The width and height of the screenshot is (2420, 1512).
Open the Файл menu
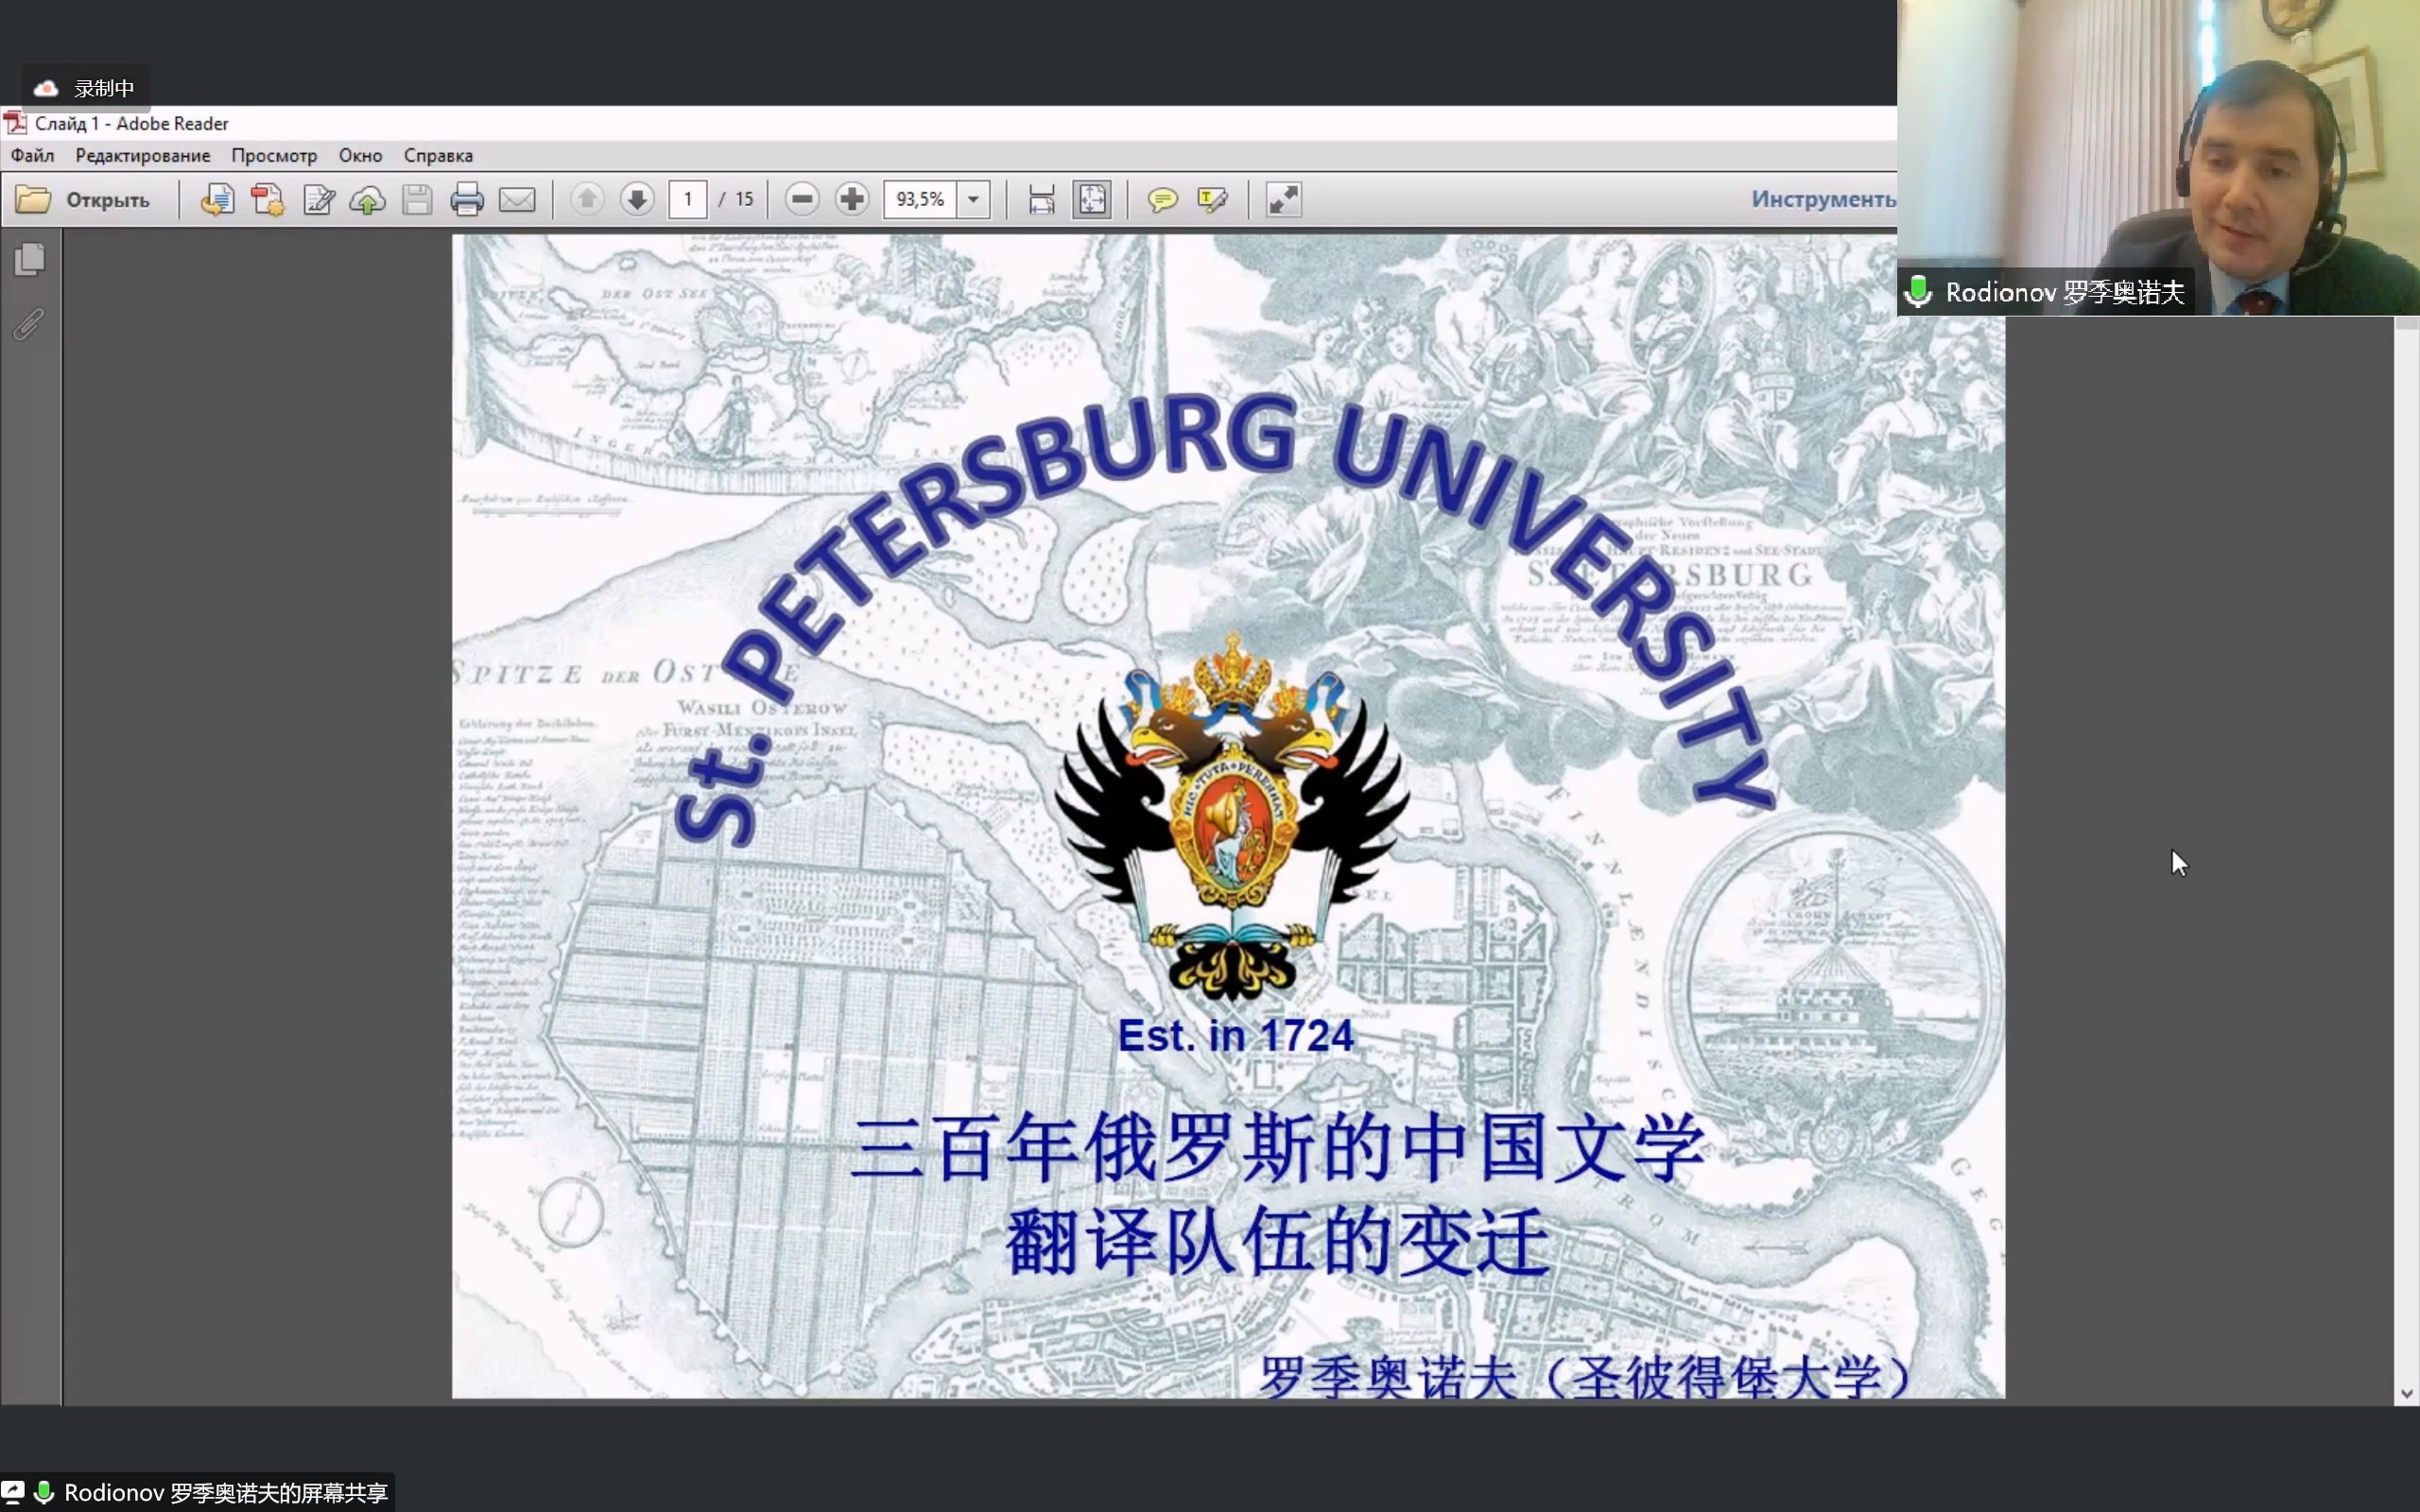point(32,156)
